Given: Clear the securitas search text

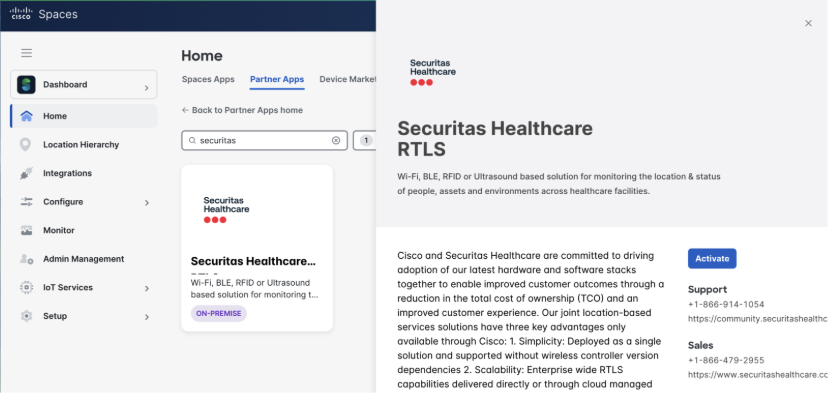Looking at the screenshot, I should pyautogui.click(x=336, y=141).
